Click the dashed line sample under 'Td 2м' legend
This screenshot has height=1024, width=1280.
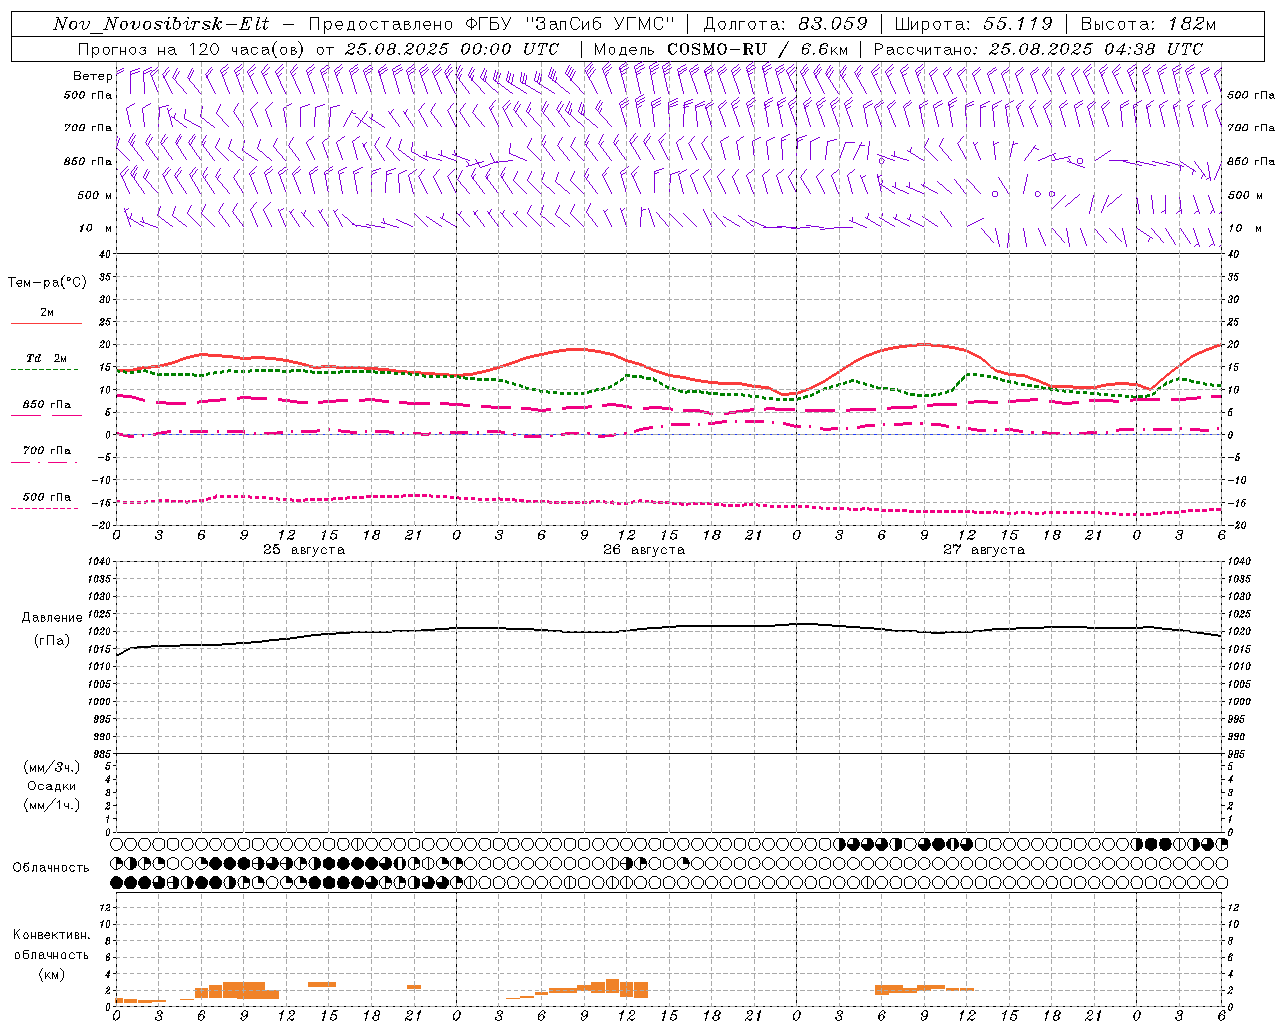click(46, 370)
